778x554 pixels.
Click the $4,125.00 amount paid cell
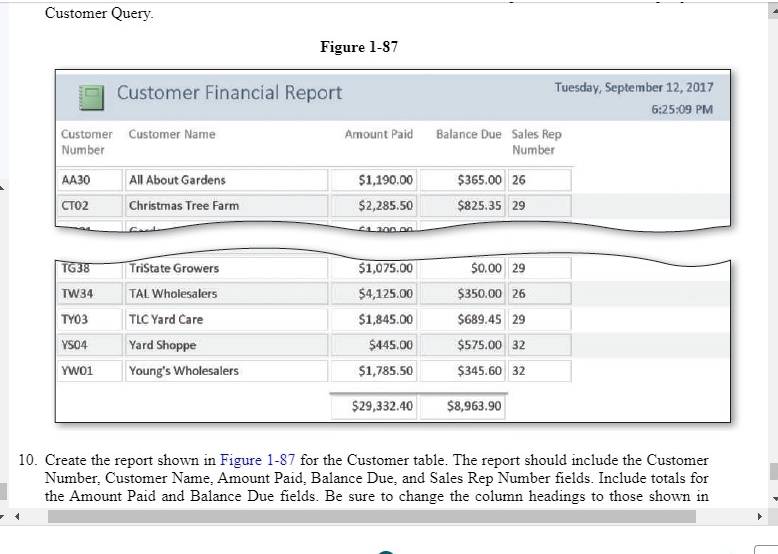click(x=374, y=294)
